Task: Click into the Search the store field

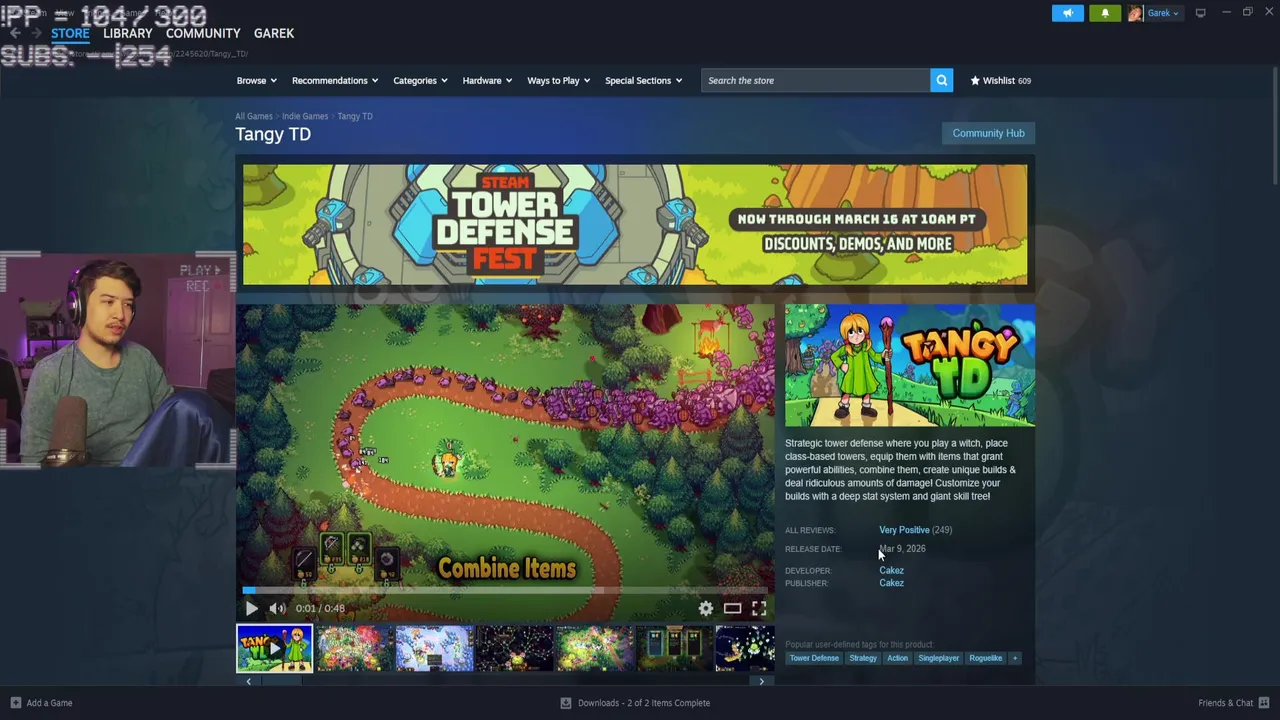Action: pos(815,80)
